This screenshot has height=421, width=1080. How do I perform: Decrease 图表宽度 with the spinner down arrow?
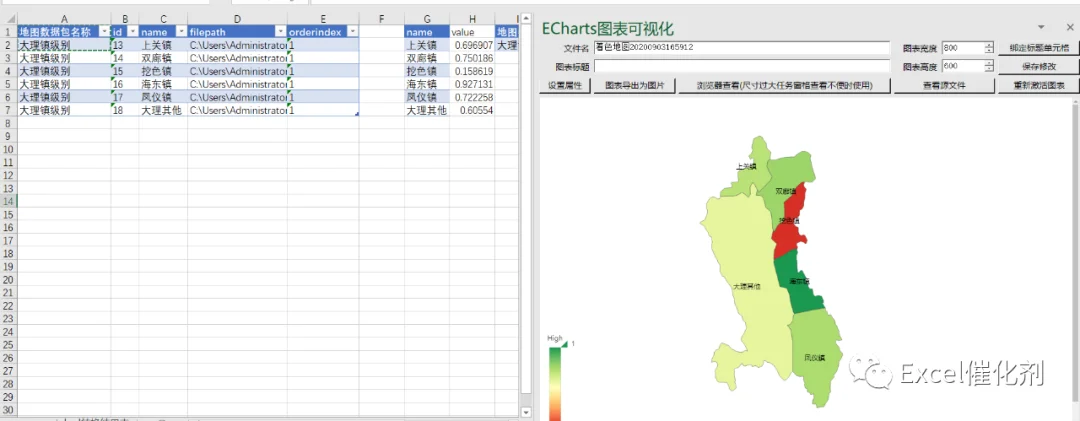[x=990, y=52]
